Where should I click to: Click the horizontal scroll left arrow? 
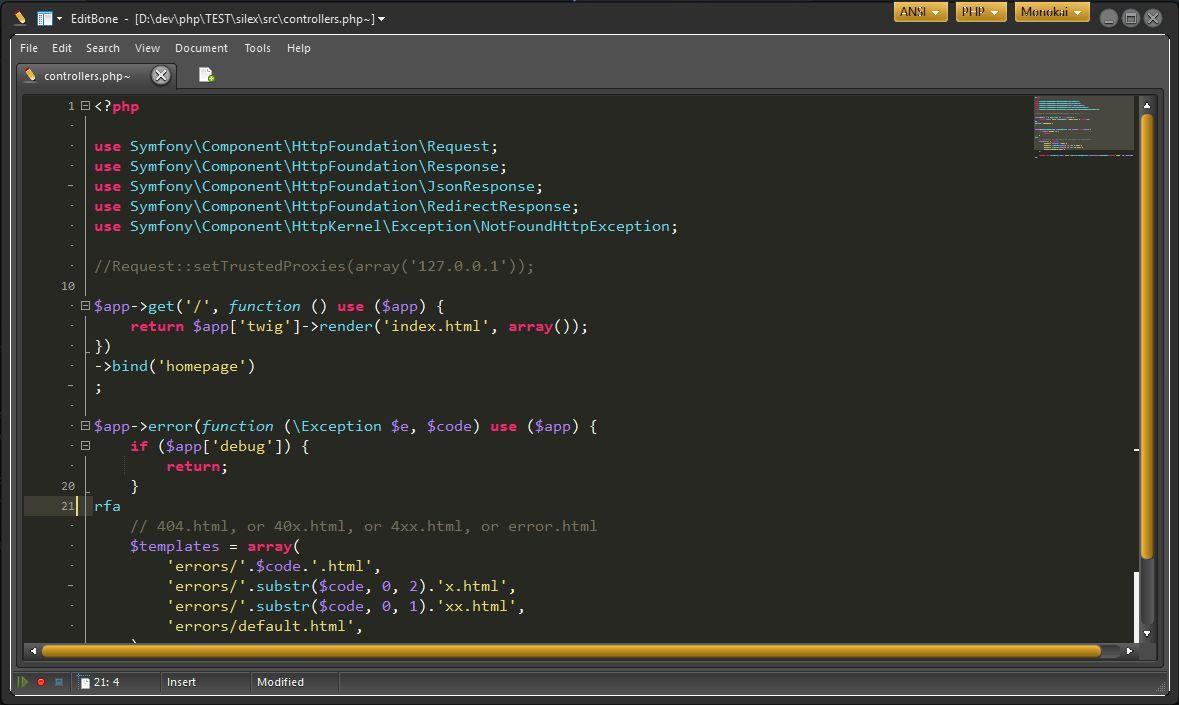pos(32,651)
